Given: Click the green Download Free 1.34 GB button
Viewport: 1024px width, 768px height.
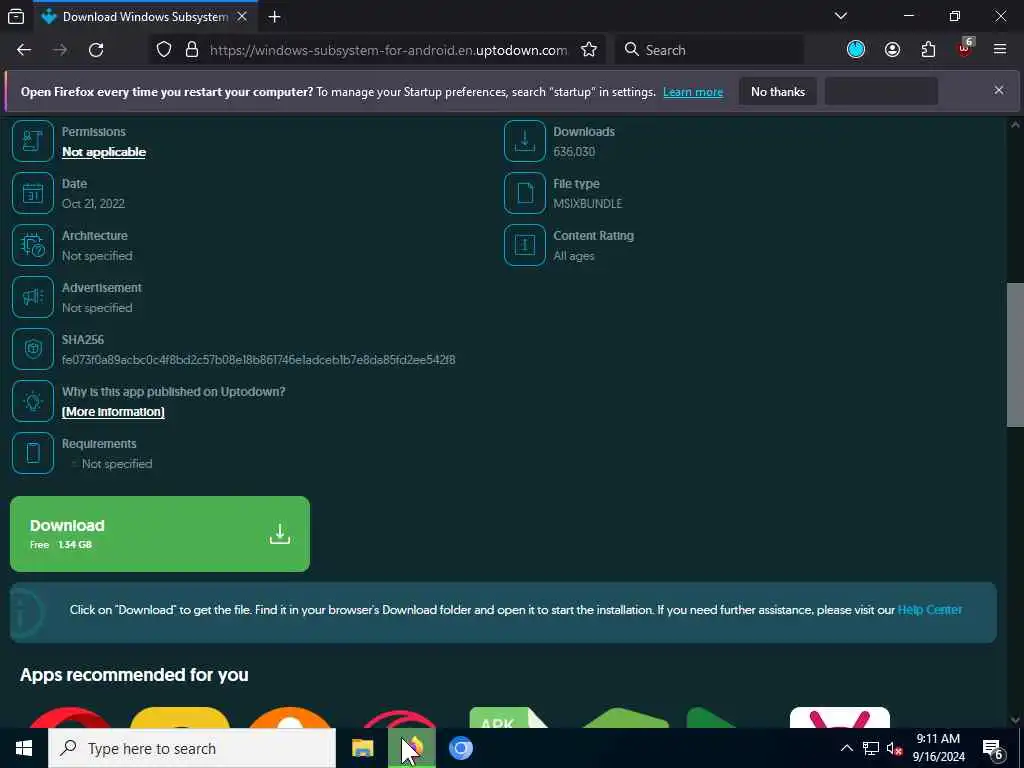Looking at the screenshot, I should coord(160,534).
